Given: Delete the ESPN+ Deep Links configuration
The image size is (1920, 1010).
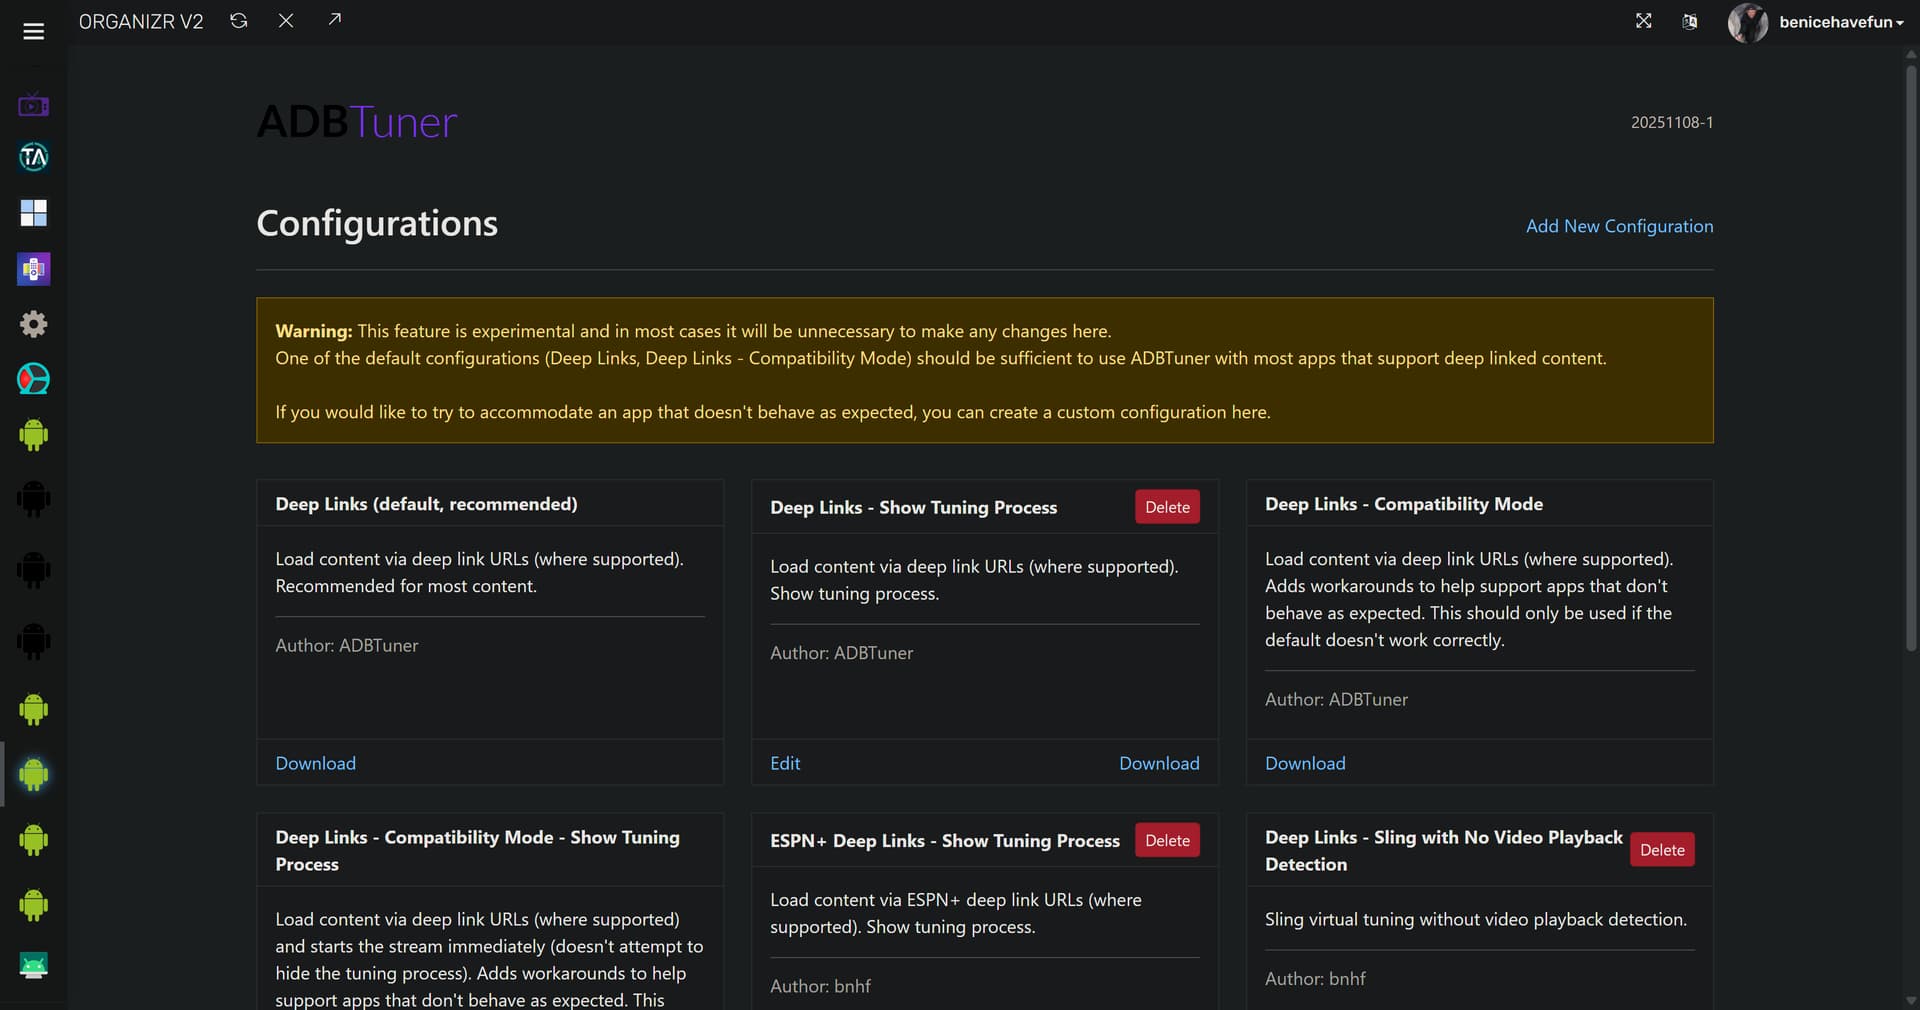Looking at the screenshot, I should coord(1167,840).
